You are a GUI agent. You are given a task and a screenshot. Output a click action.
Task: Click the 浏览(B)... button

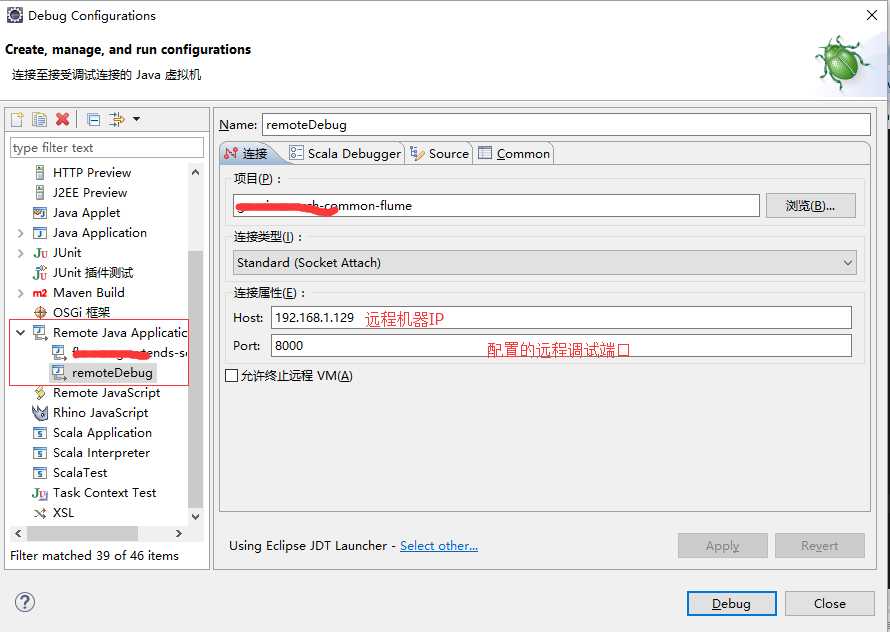(x=811, y=206)
